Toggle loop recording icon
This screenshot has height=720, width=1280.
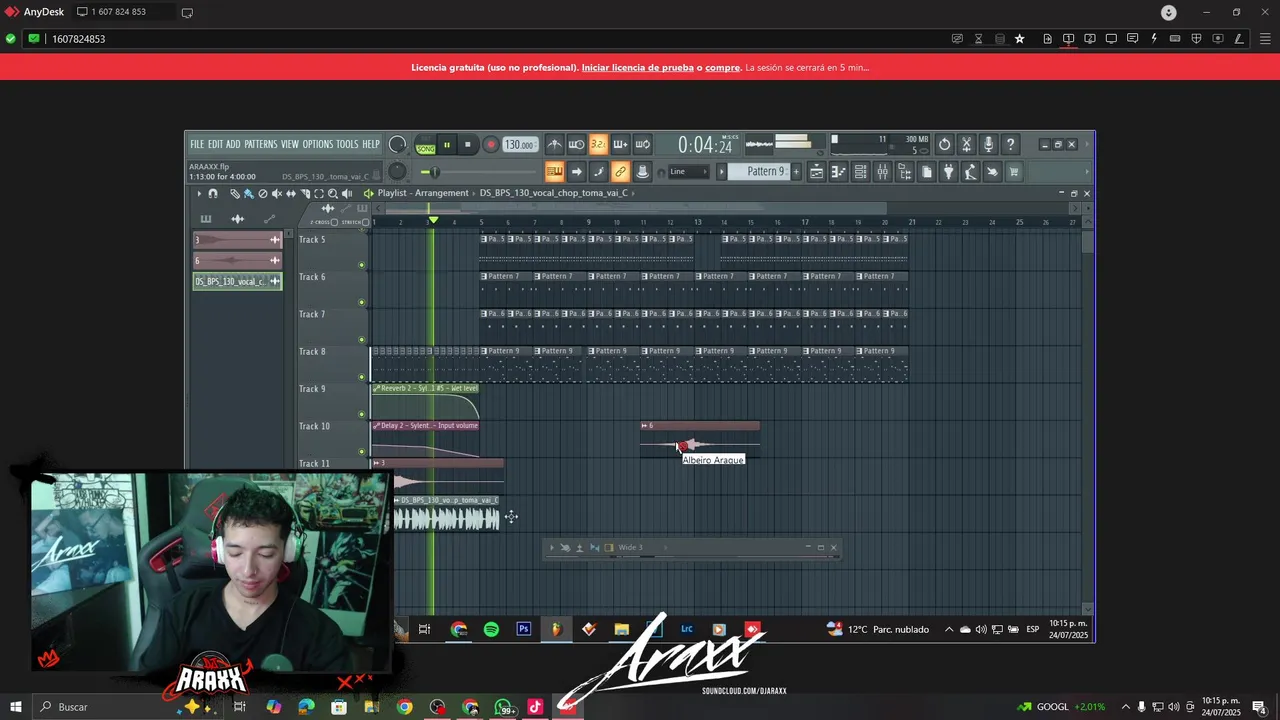click(x=643, y=144)
